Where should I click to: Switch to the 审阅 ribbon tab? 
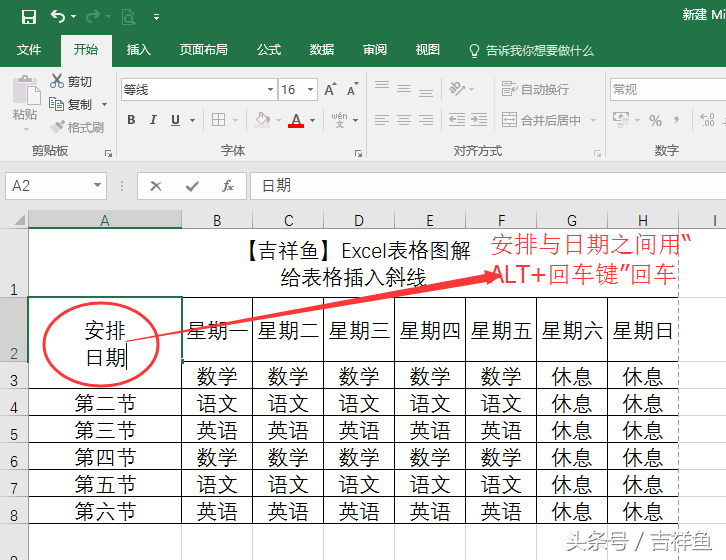click(375, 50)
